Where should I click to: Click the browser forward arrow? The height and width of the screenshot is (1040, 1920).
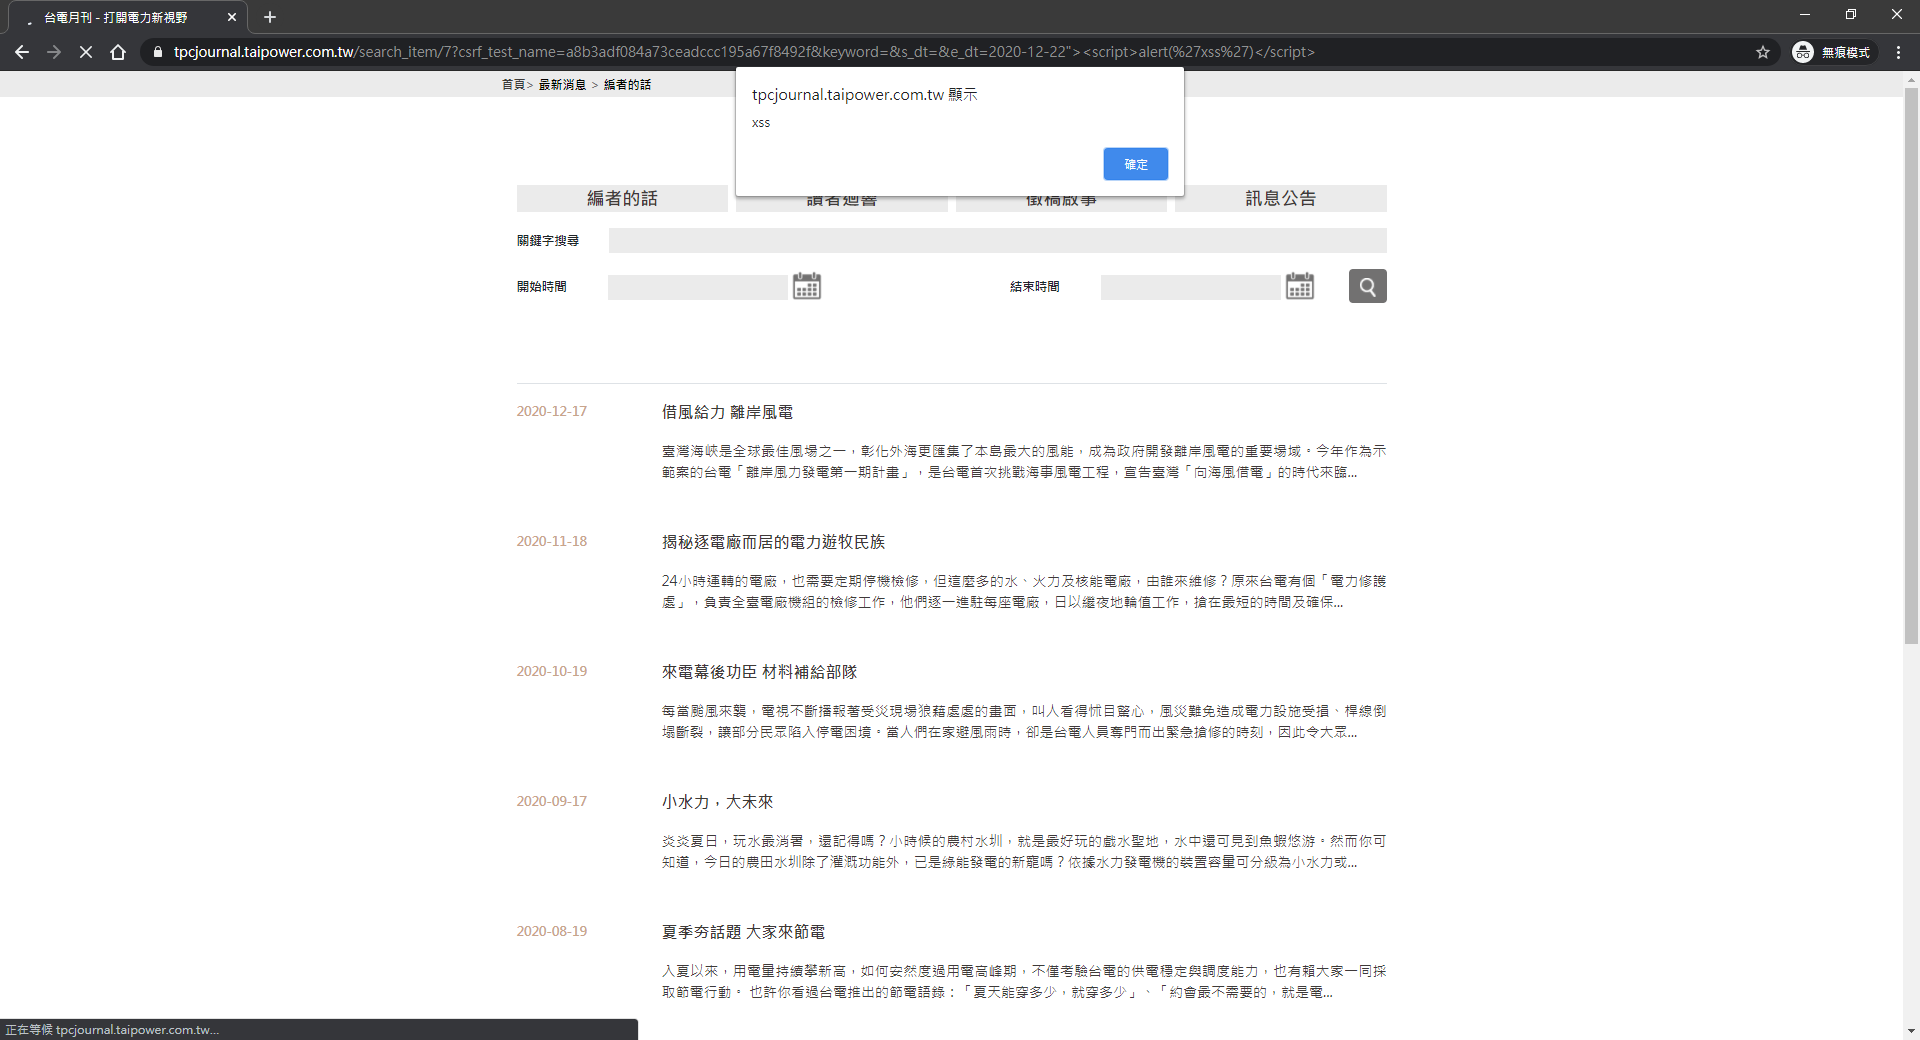54,52
